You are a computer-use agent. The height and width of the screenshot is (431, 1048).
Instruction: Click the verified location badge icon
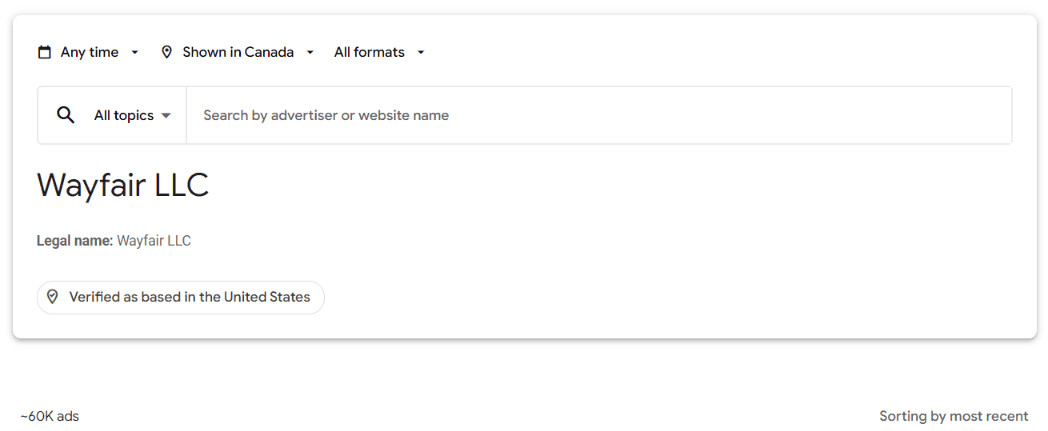click(x=52, y=297)
